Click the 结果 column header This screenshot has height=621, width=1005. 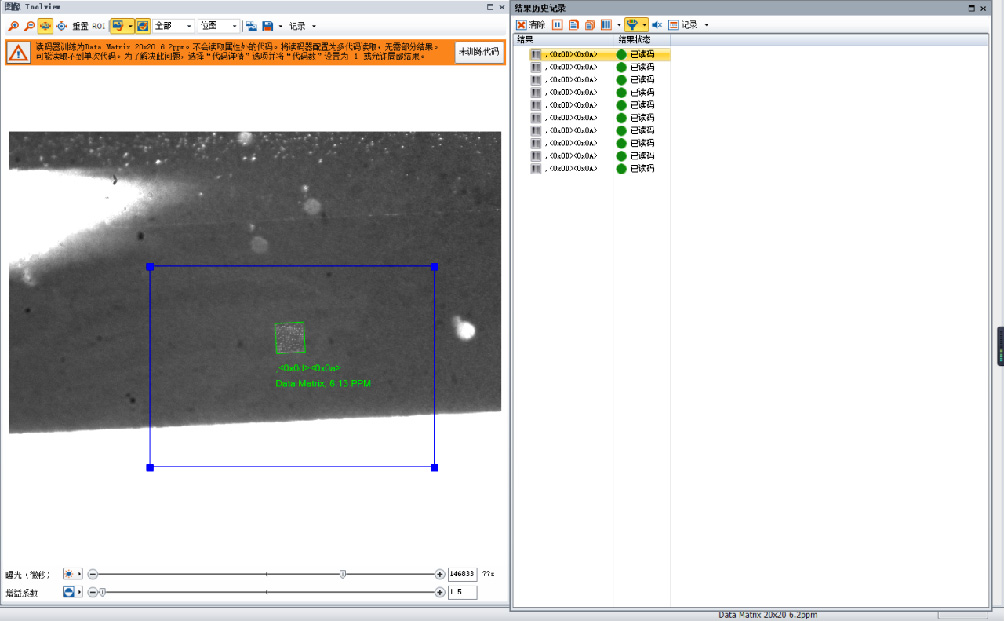coord(525,40)
